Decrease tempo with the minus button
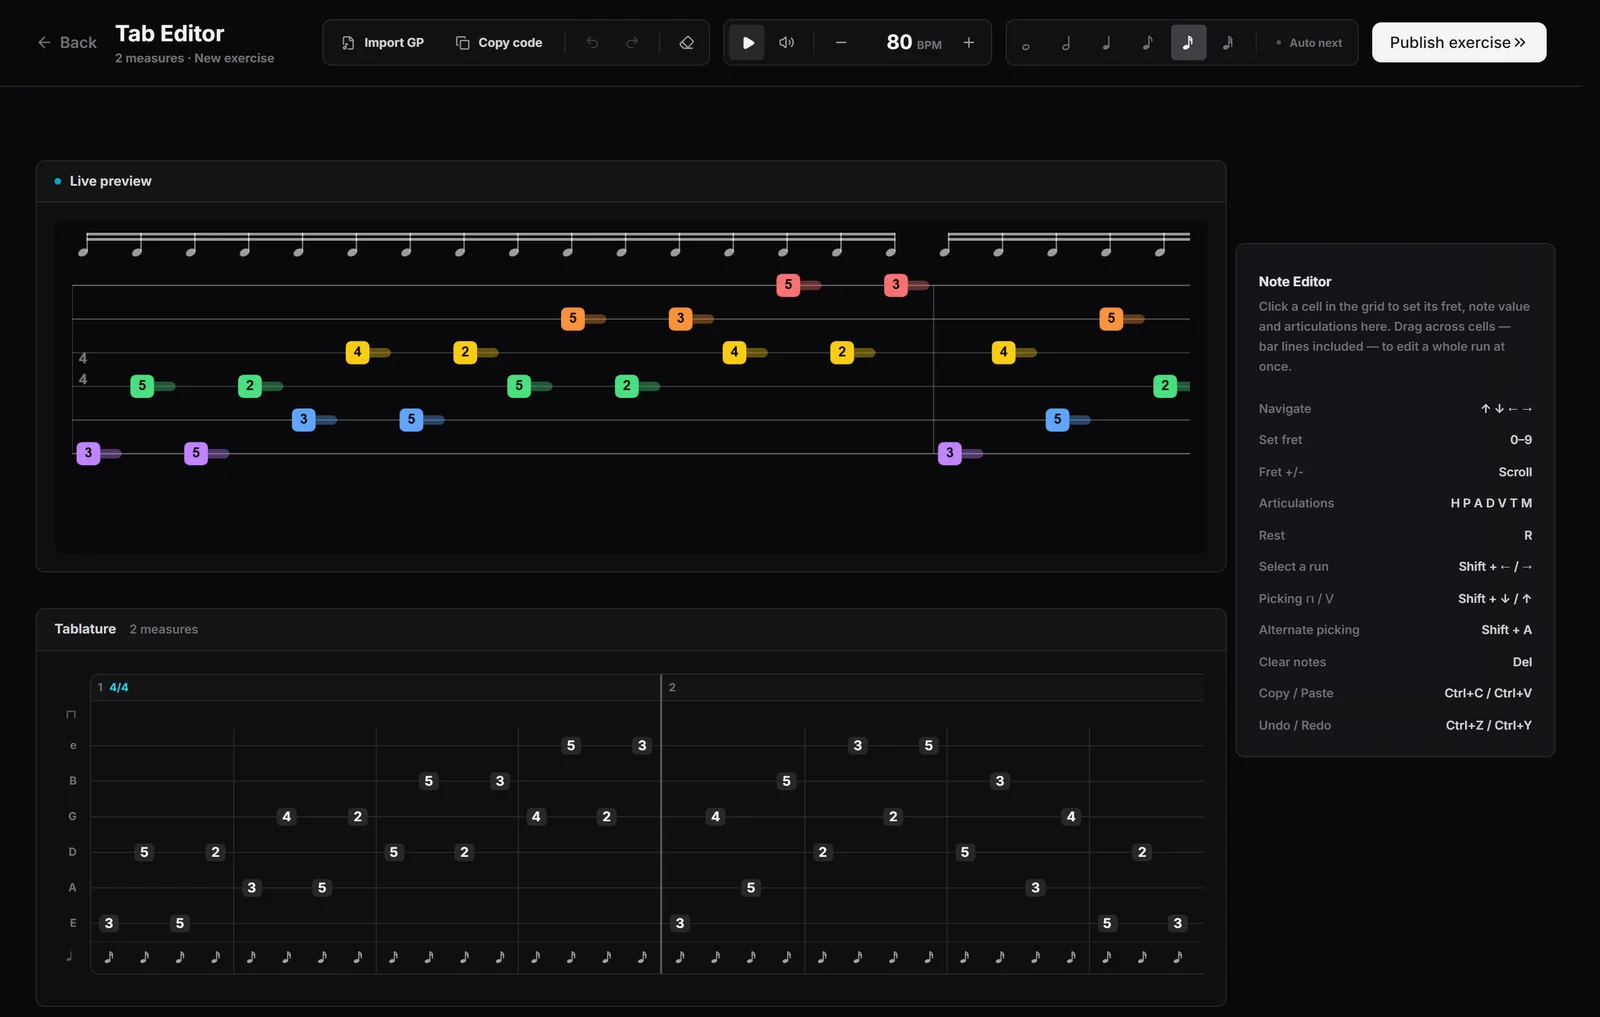 click(841, 43)
